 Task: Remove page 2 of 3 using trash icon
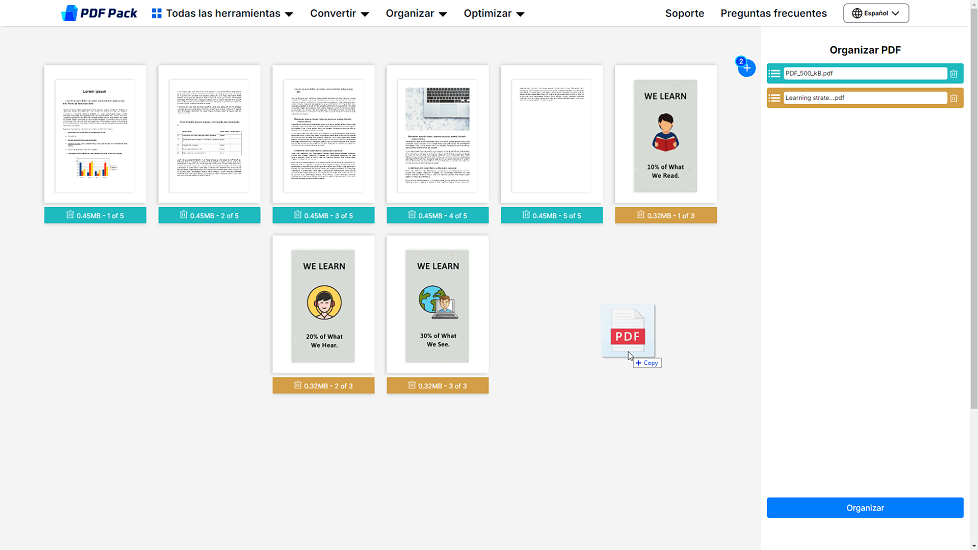point(298,385)
